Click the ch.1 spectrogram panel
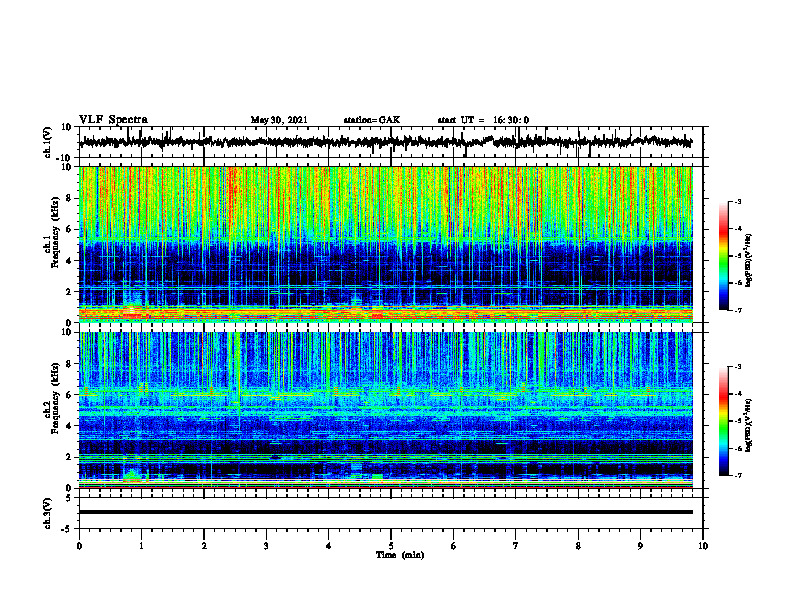Screen dimensions: 792x612 pyautogui.click(x=385, y=244)
